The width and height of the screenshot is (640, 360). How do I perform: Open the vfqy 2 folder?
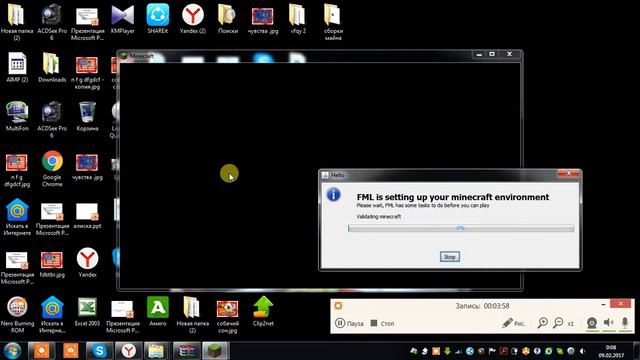(x=298, y=19)
